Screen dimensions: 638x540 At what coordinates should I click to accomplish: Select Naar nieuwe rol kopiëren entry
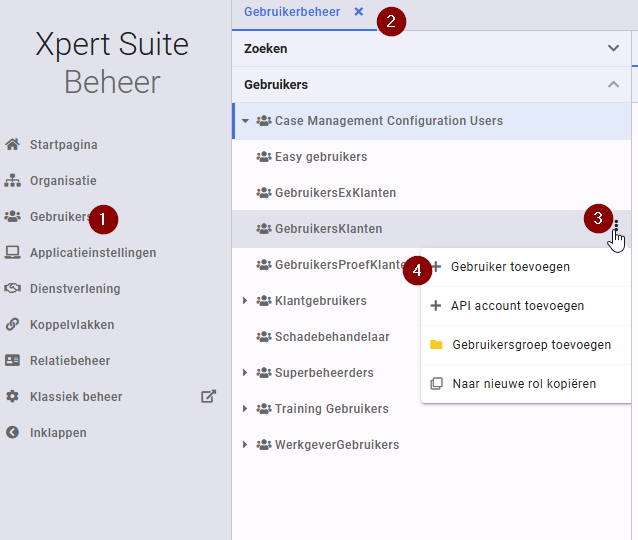(x=526, y=383)
